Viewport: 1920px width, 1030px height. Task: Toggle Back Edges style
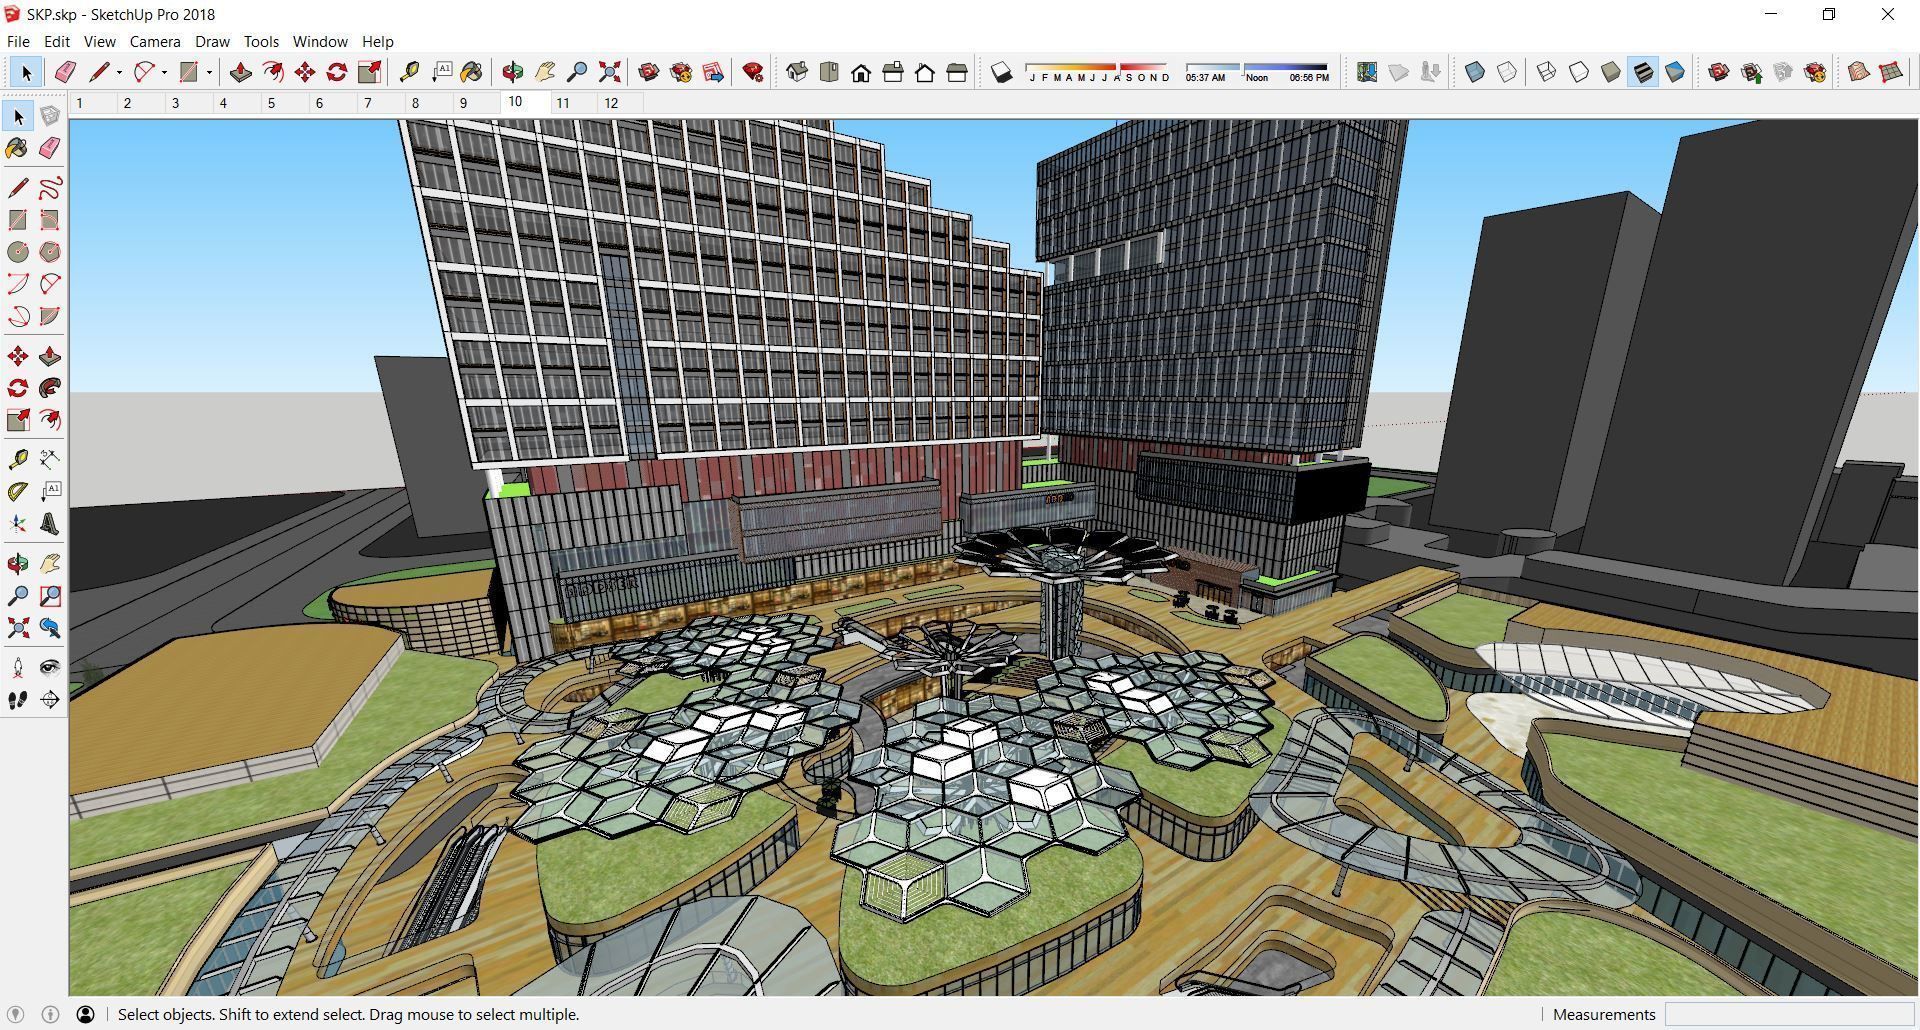coord(1507,72)
